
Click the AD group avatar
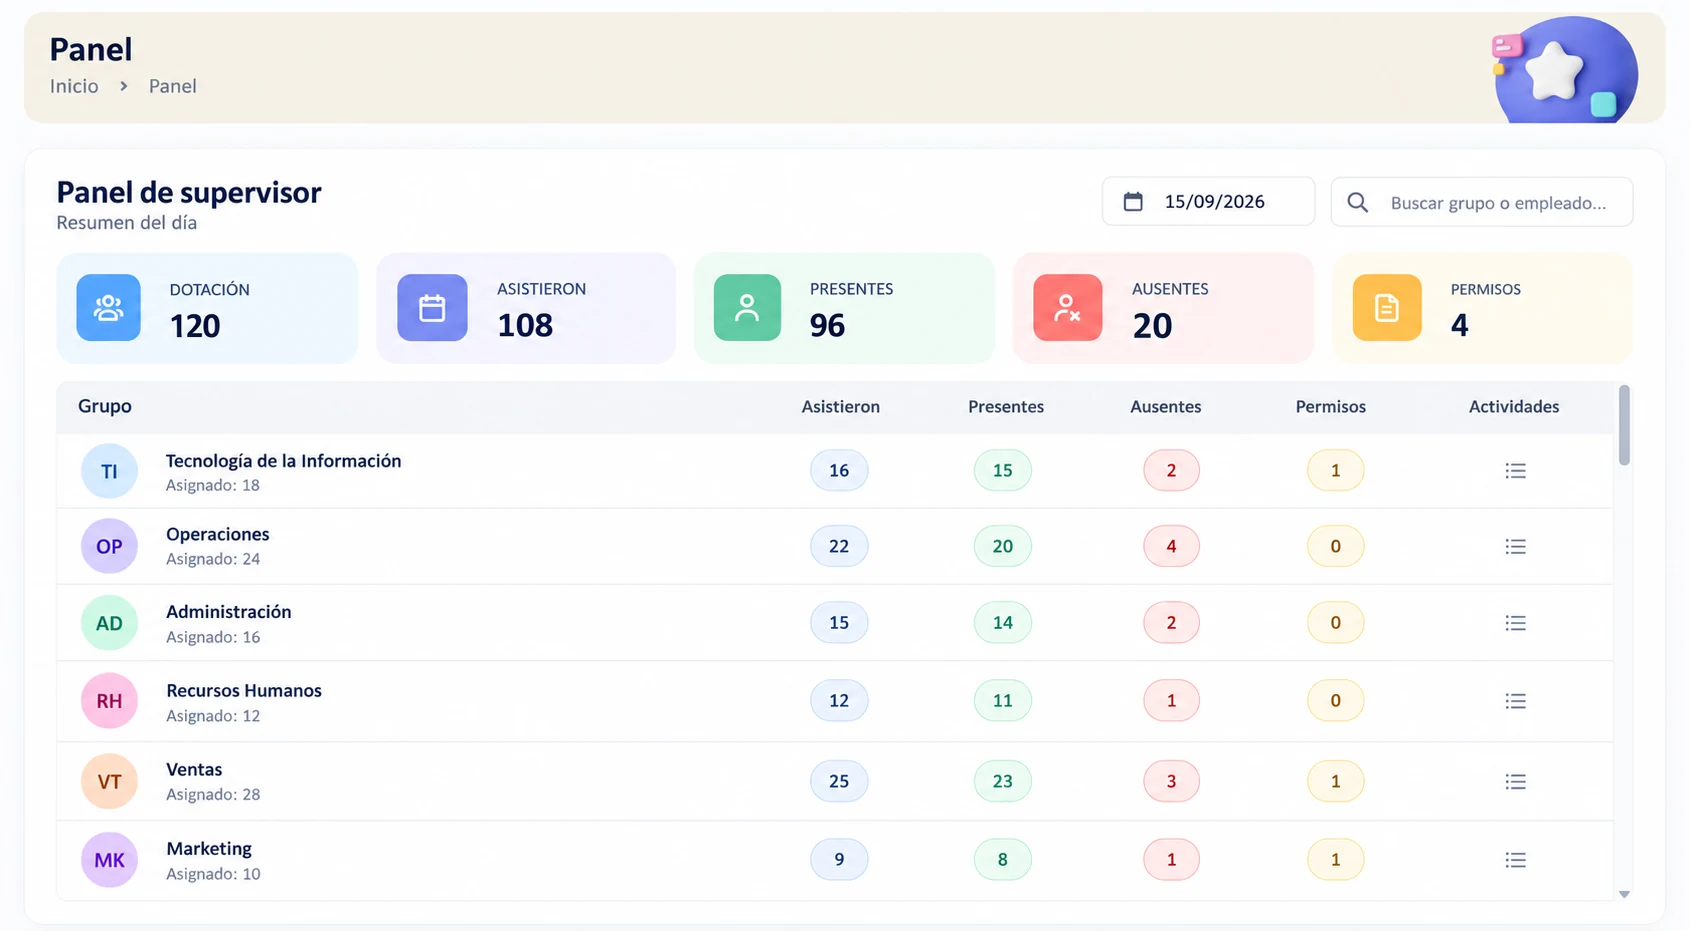(x=109, y=623)
